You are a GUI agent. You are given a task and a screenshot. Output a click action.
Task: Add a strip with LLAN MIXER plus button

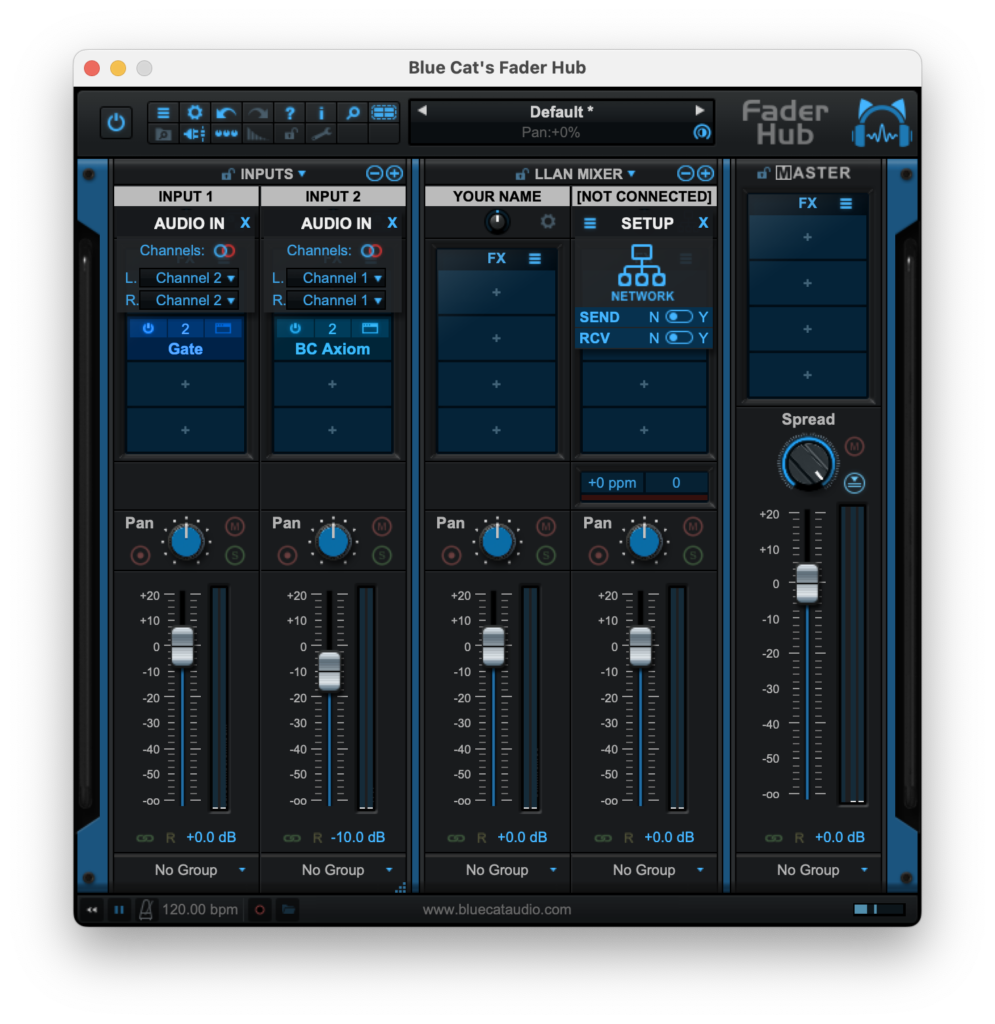pos(705,173)
